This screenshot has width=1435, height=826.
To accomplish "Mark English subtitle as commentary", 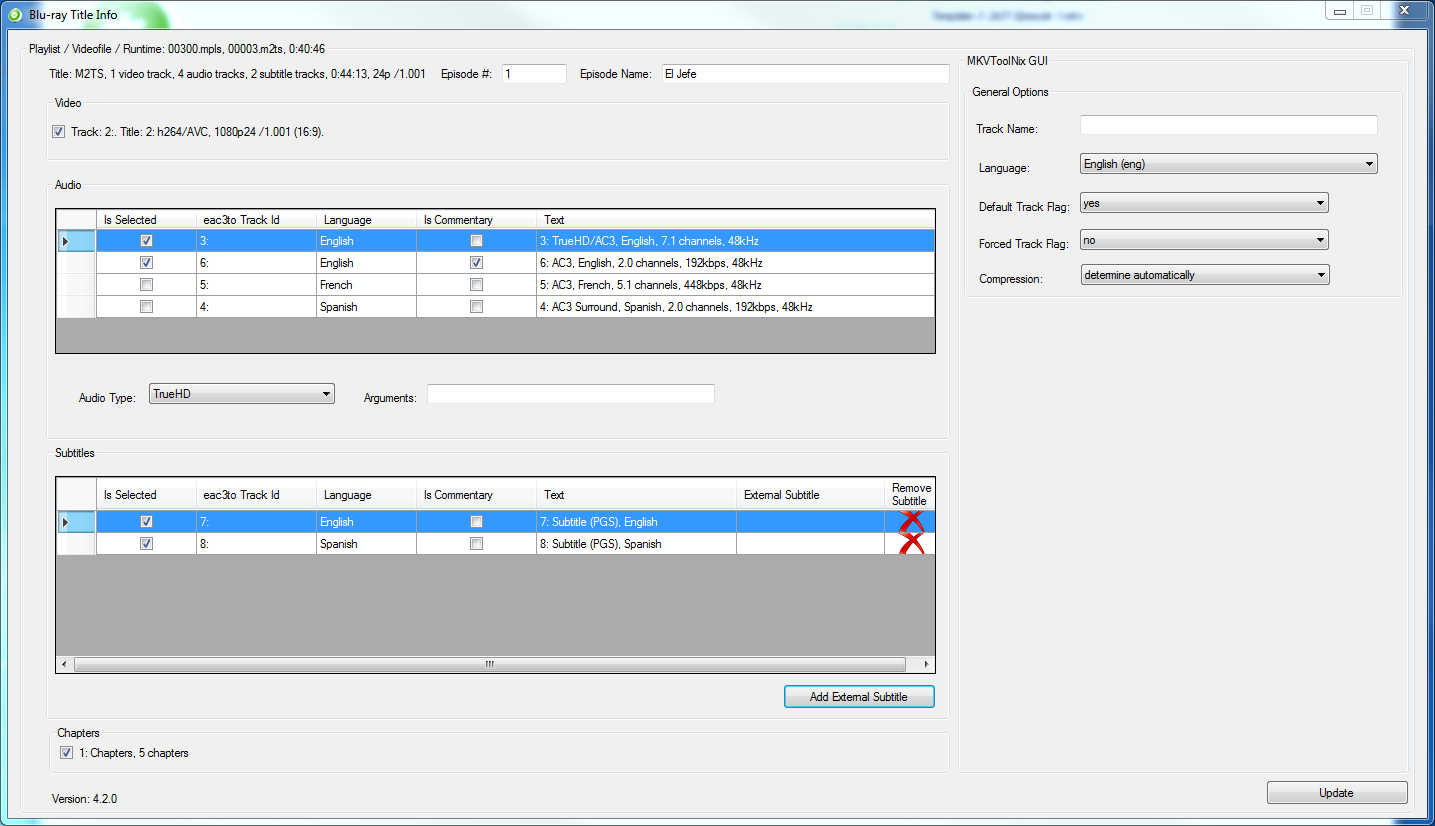I will pos(476,522).
